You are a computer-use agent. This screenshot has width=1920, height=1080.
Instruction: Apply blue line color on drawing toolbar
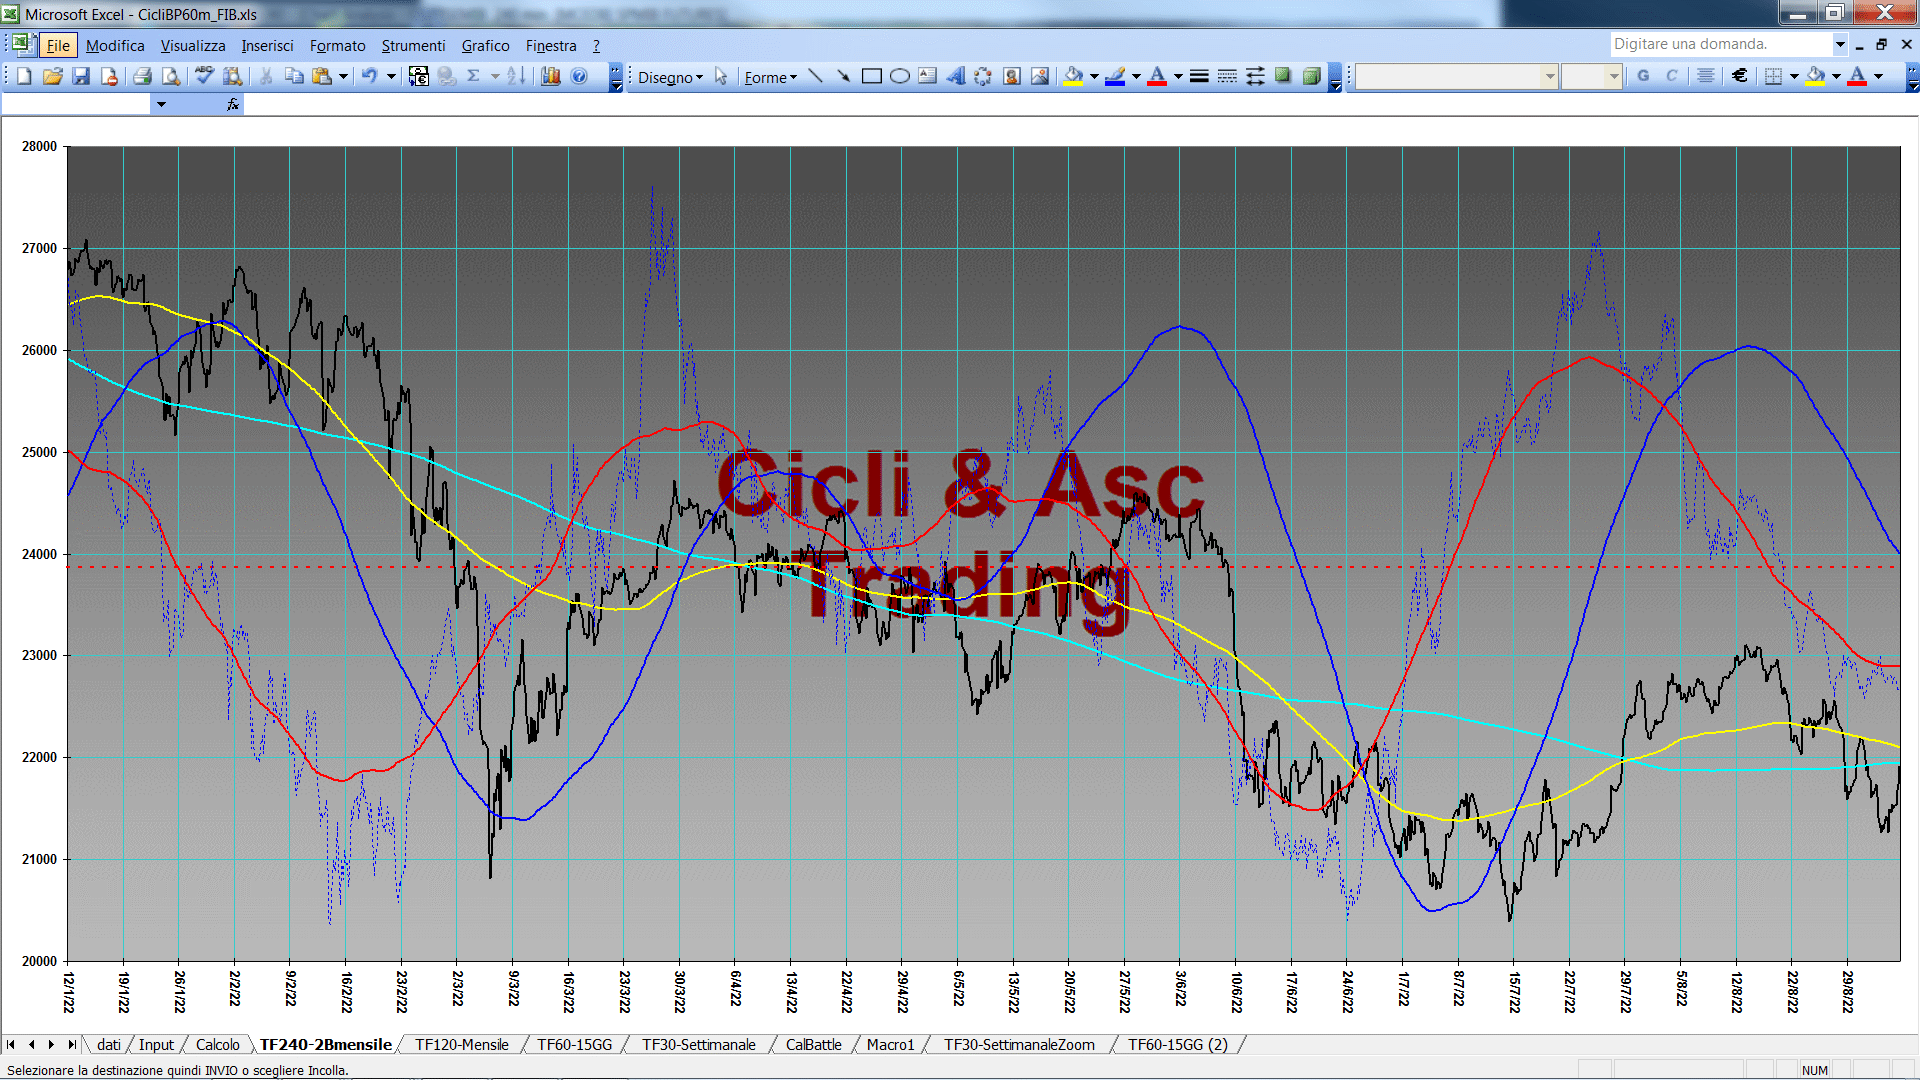[x=1115, y=76]
